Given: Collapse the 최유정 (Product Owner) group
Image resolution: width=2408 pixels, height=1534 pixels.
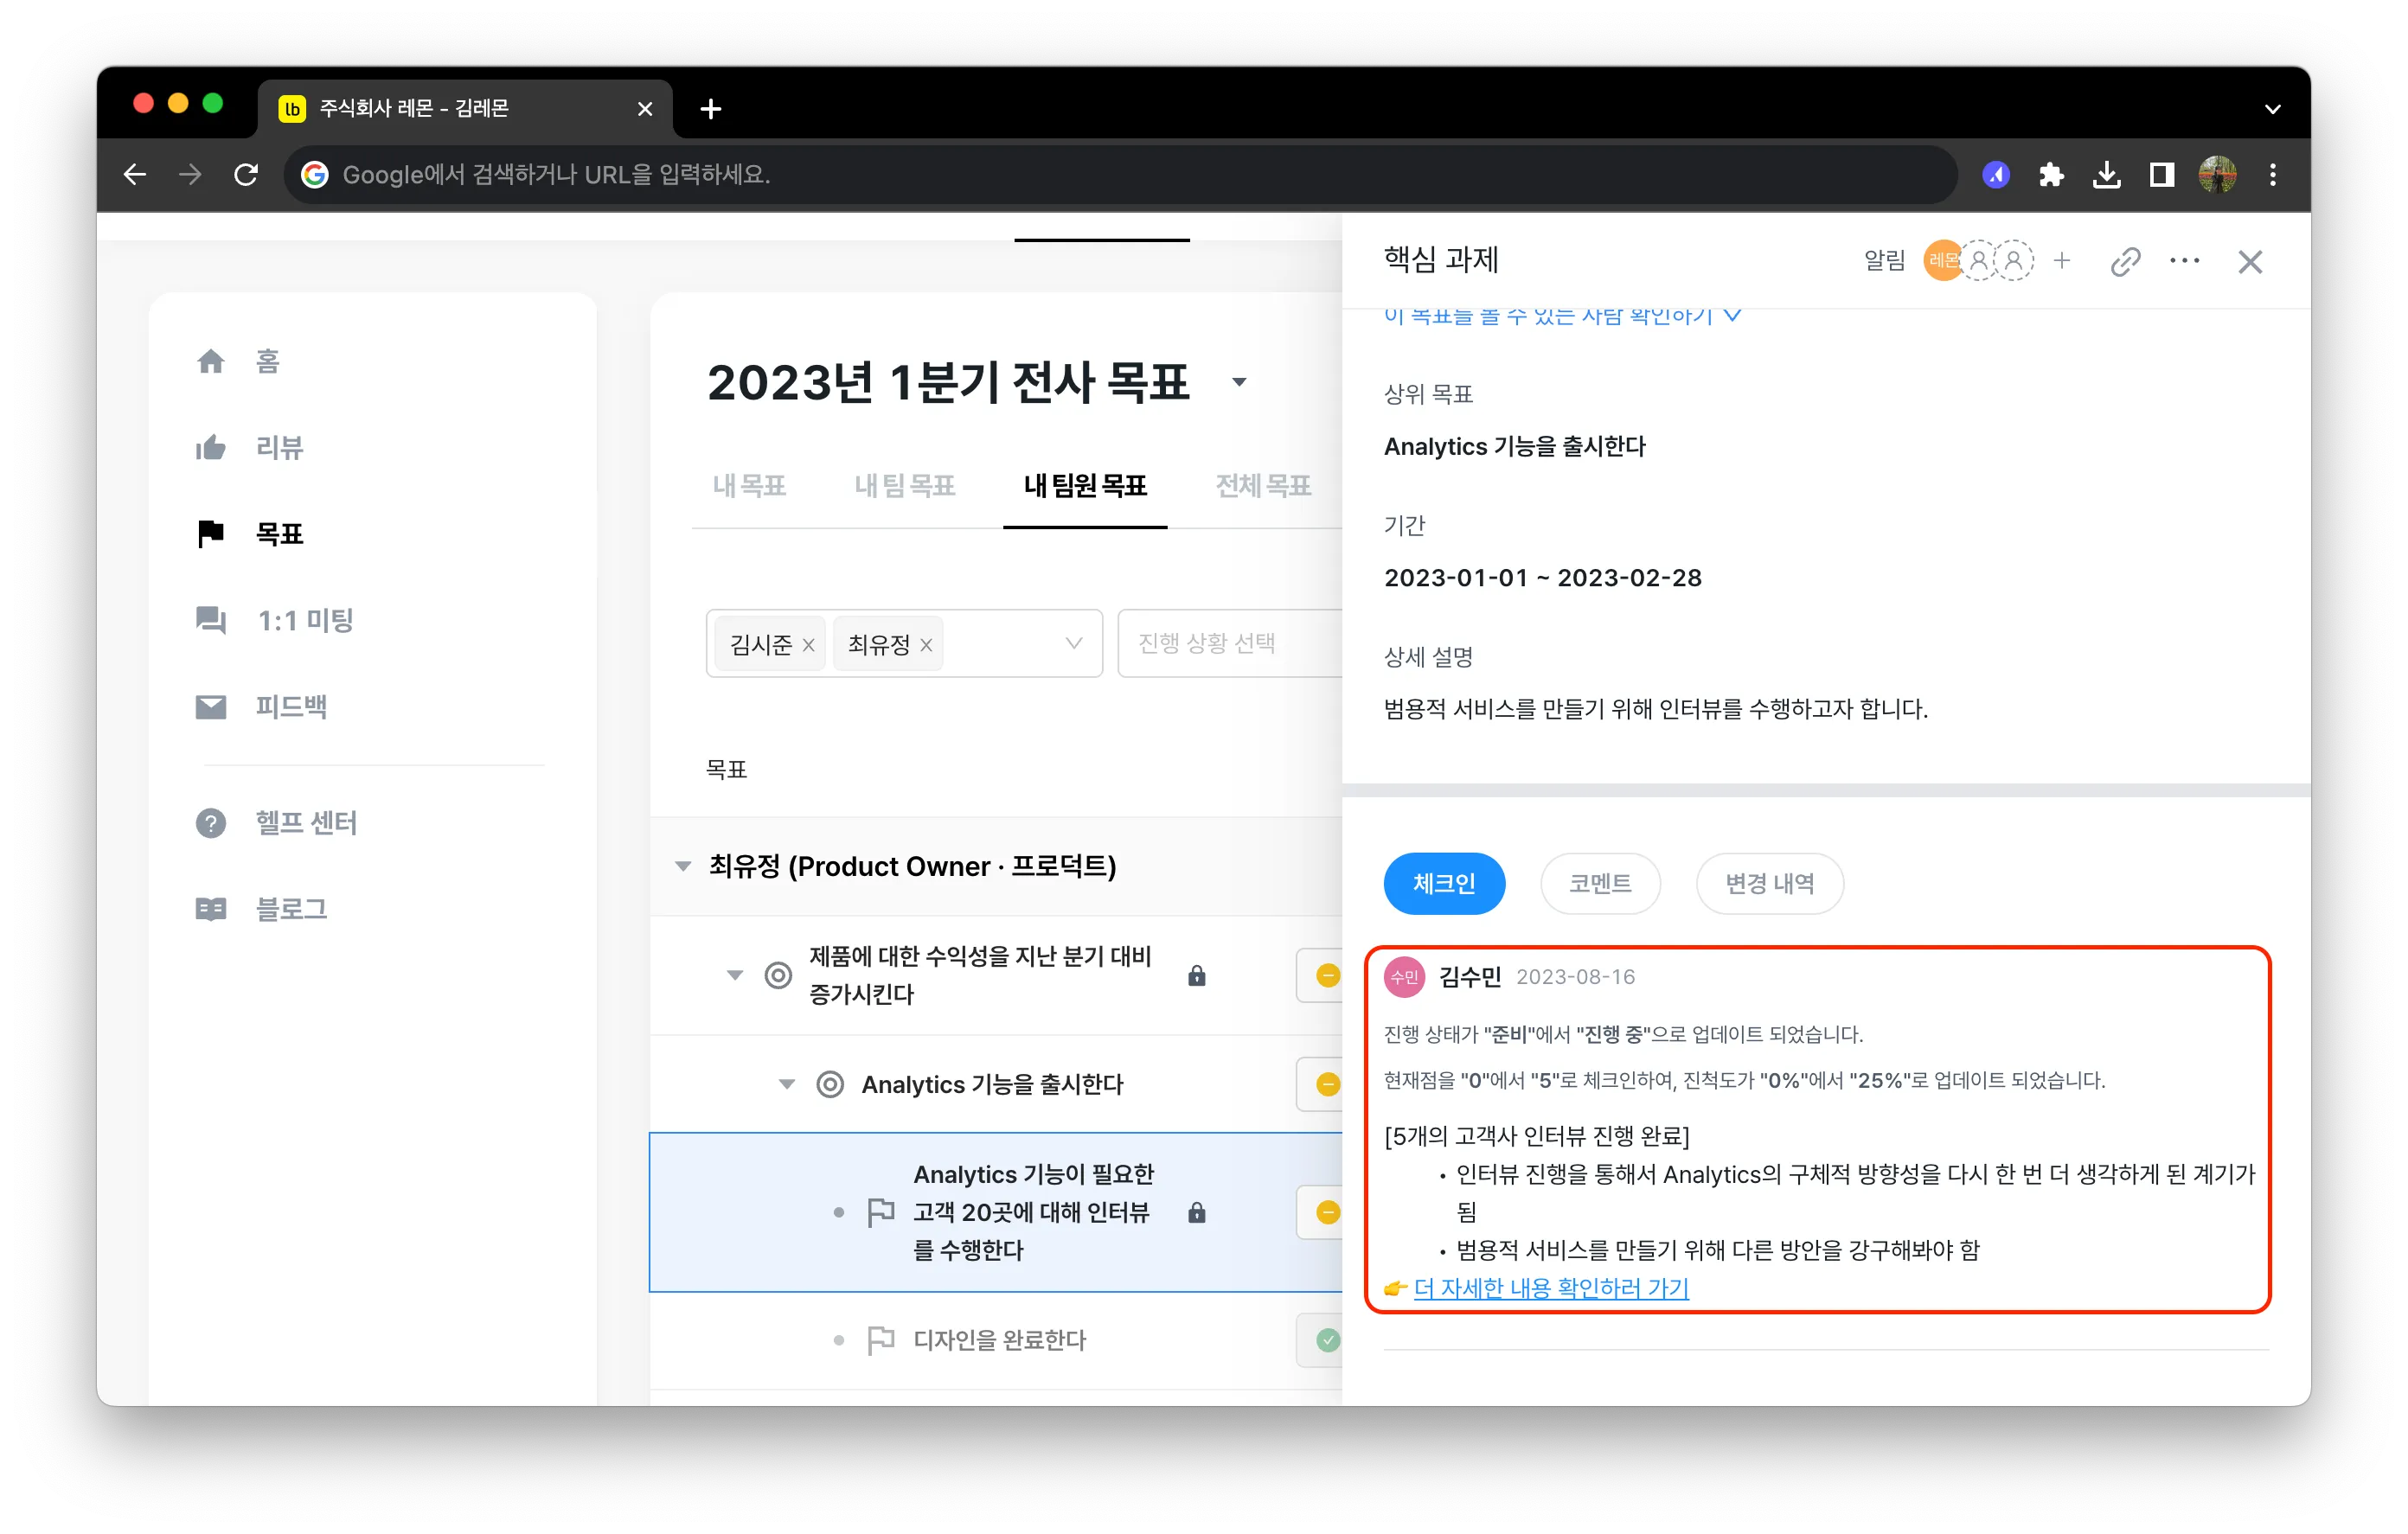Looking at the screenshot, I should pos(683,866).
